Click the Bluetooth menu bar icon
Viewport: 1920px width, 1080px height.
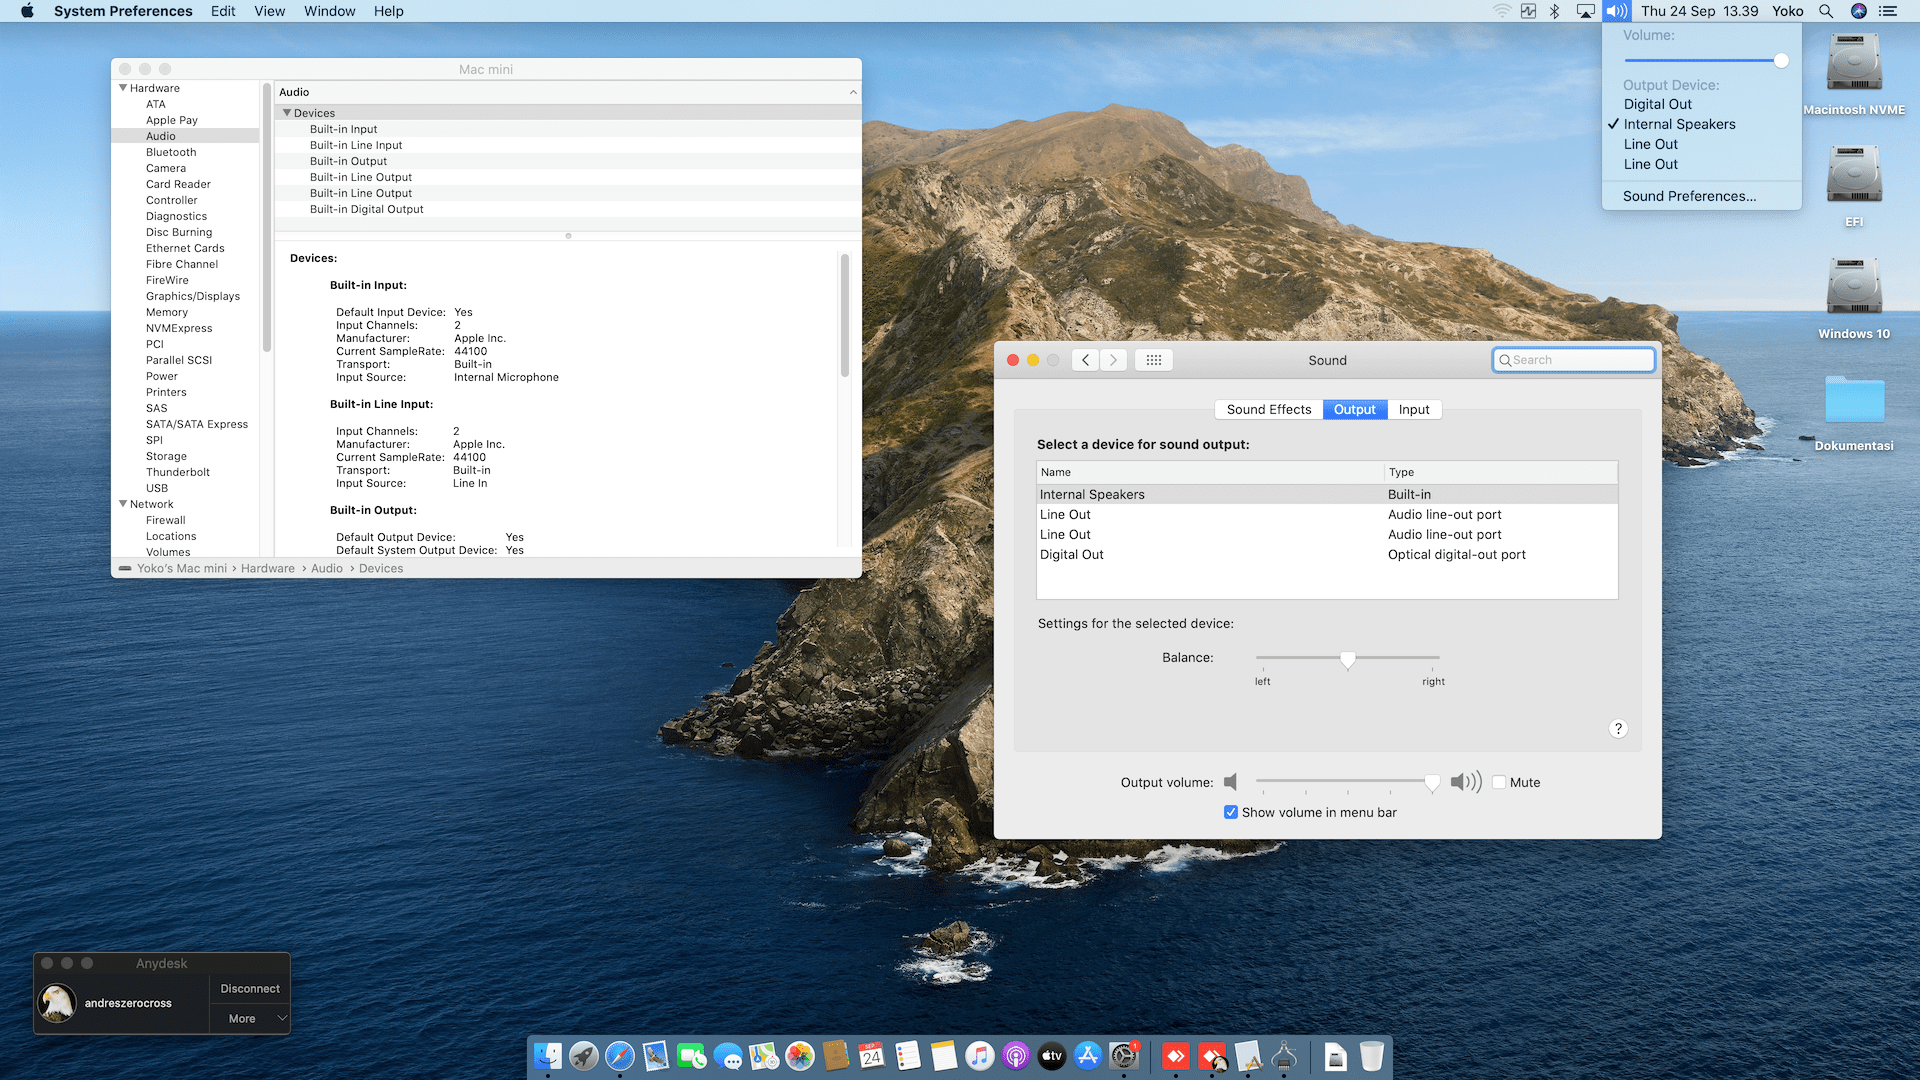(1555, 11)
